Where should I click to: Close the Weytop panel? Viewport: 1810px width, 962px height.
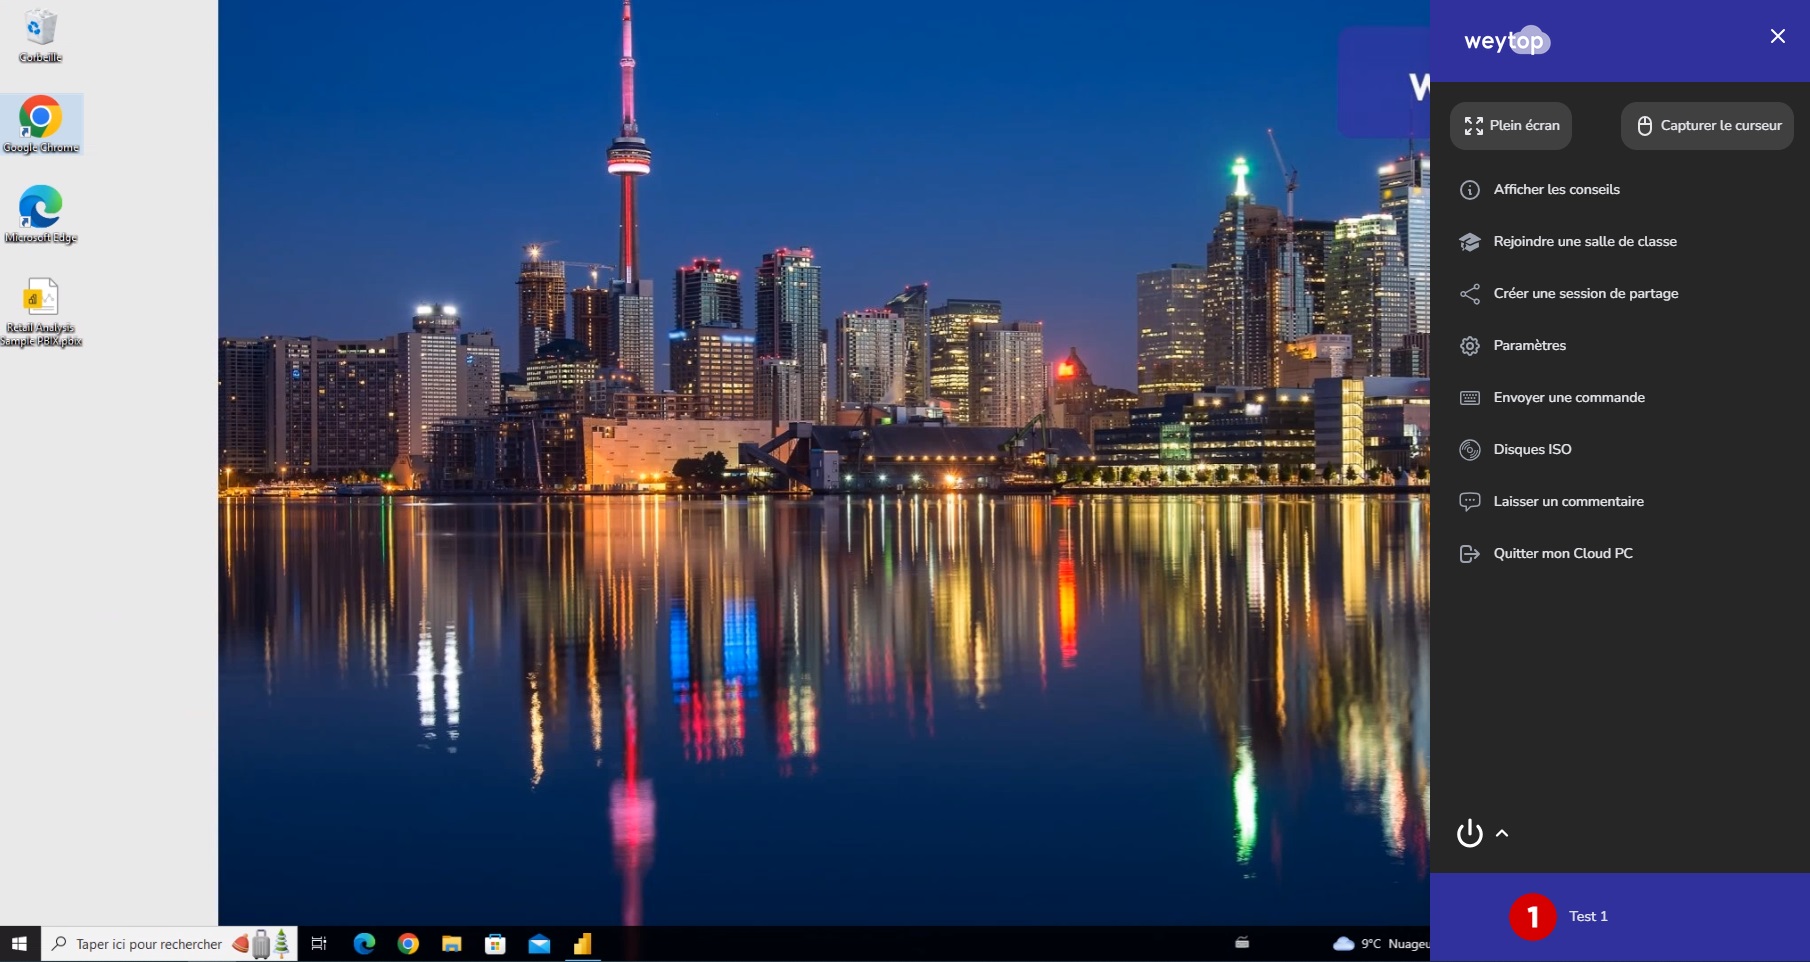pos(1777,36)
